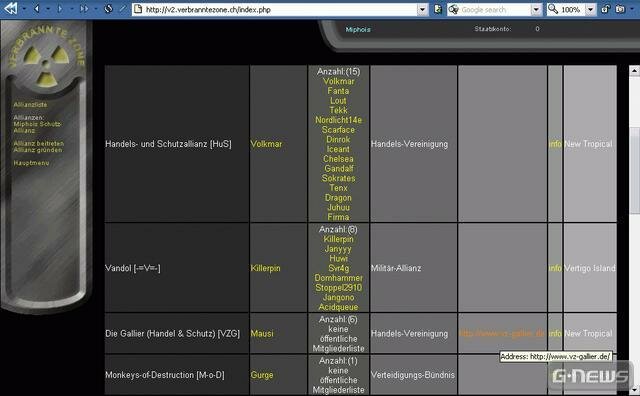This screenshot has height=396, width=640.
Task: Click the Google search engine icon
Action: 453,9
